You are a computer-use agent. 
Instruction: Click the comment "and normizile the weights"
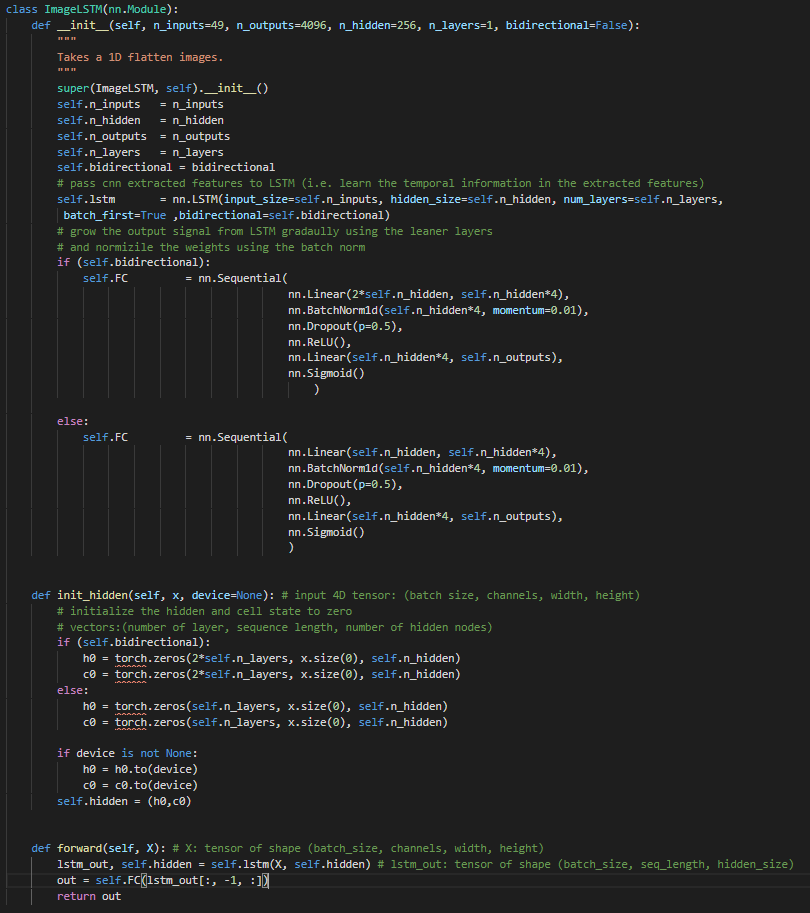pos(210,247)
